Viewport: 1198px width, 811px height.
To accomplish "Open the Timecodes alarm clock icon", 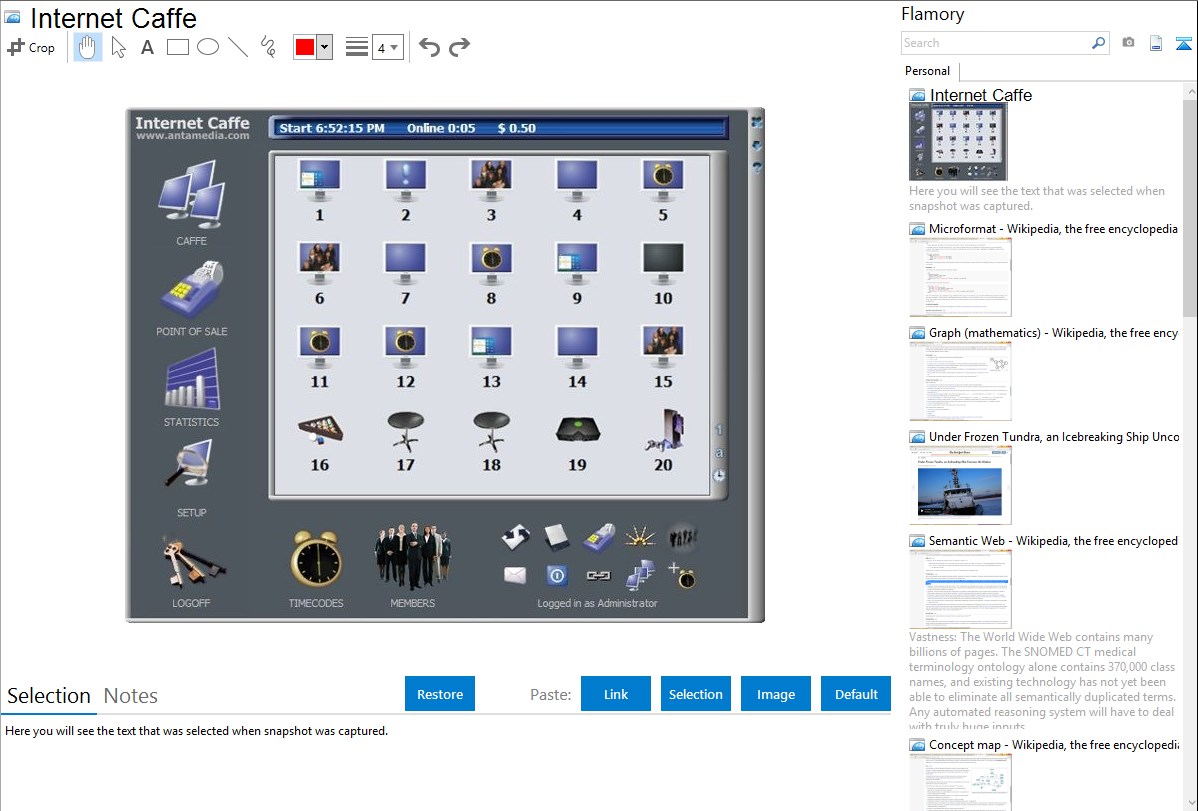I will (x=316, y=560).
